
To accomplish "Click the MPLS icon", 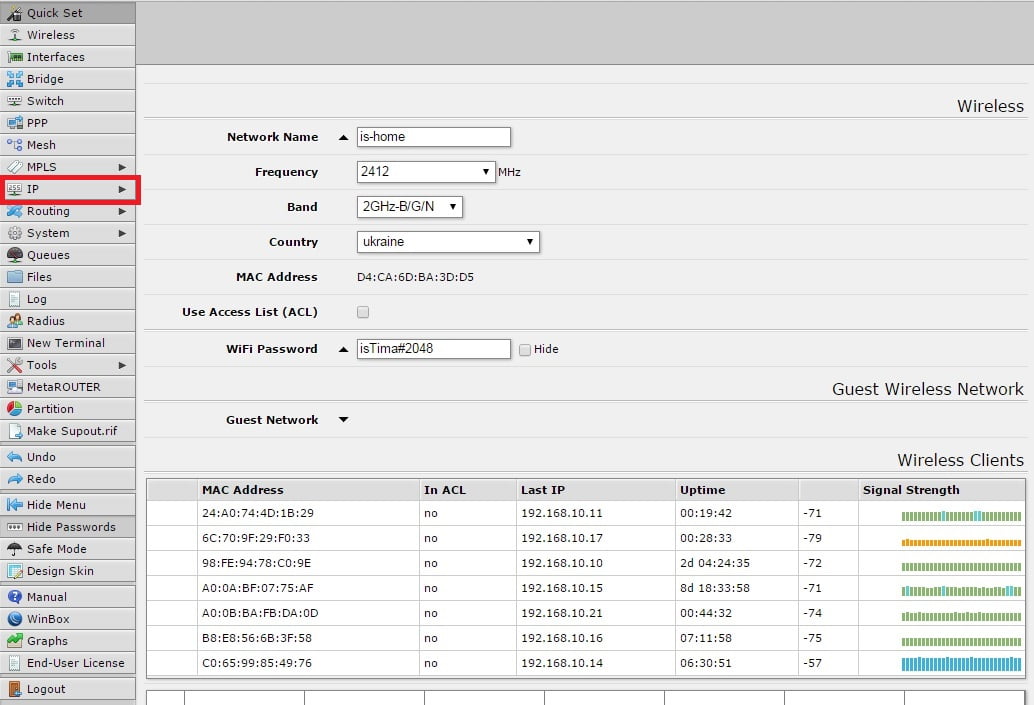I will 15,167.
